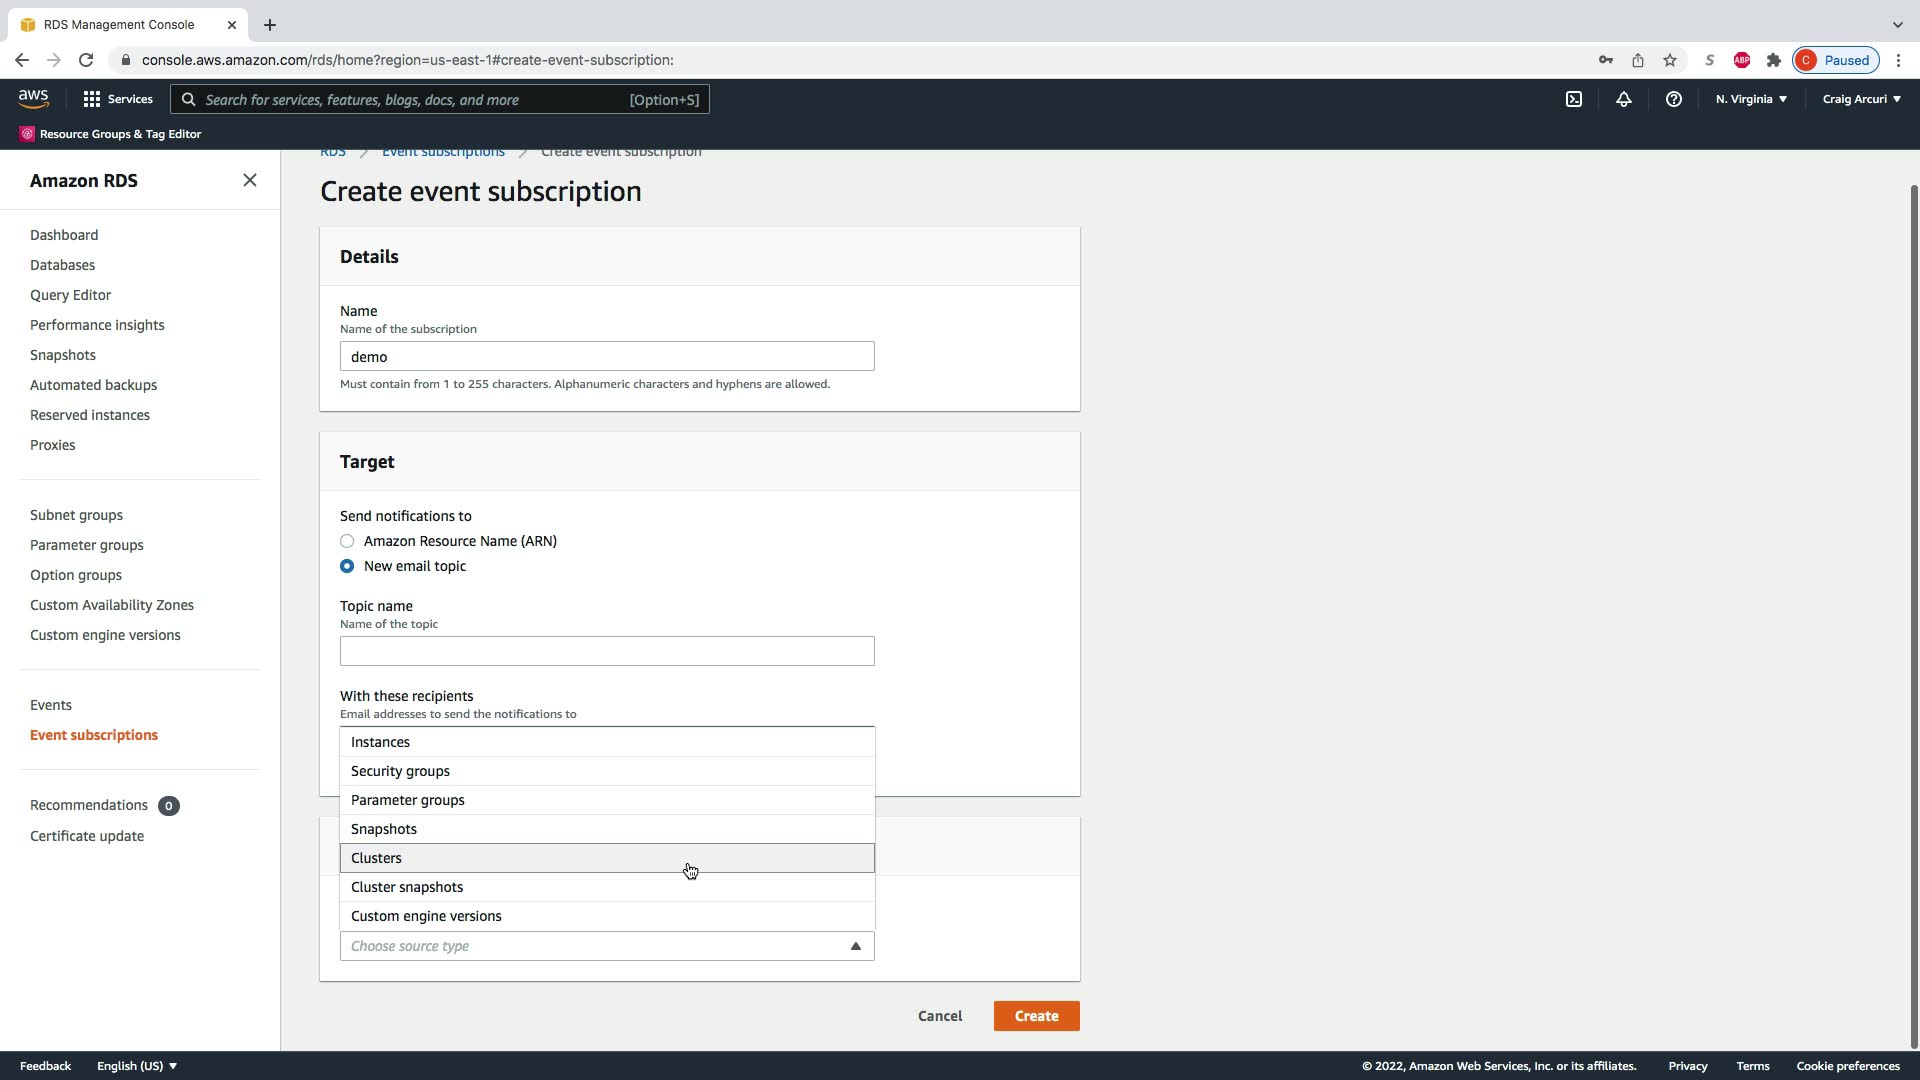The height and width of the screenshot is (1080, 1920).
Task: Open Databases in the sidebar
Action: (62, 265)
